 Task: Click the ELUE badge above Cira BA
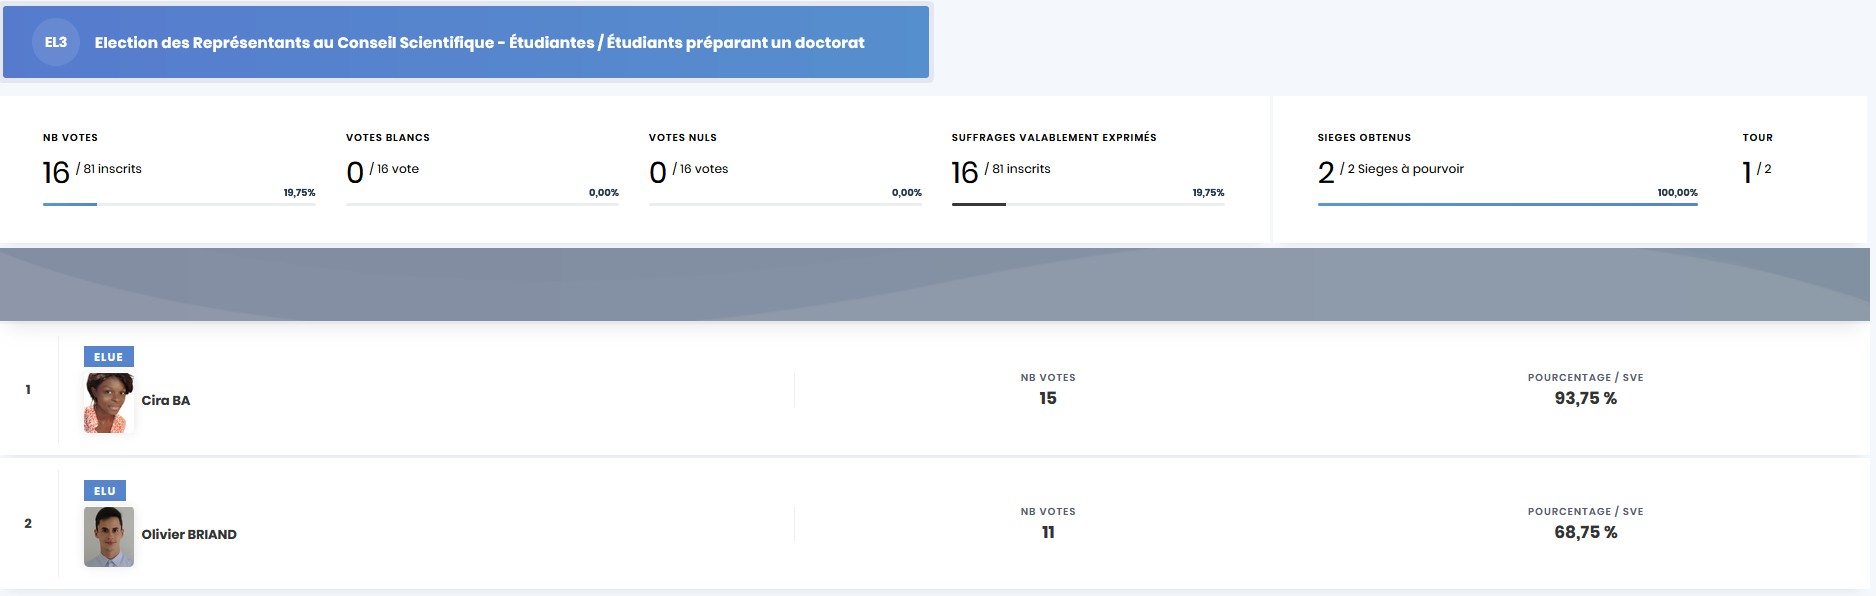[108, 357]
